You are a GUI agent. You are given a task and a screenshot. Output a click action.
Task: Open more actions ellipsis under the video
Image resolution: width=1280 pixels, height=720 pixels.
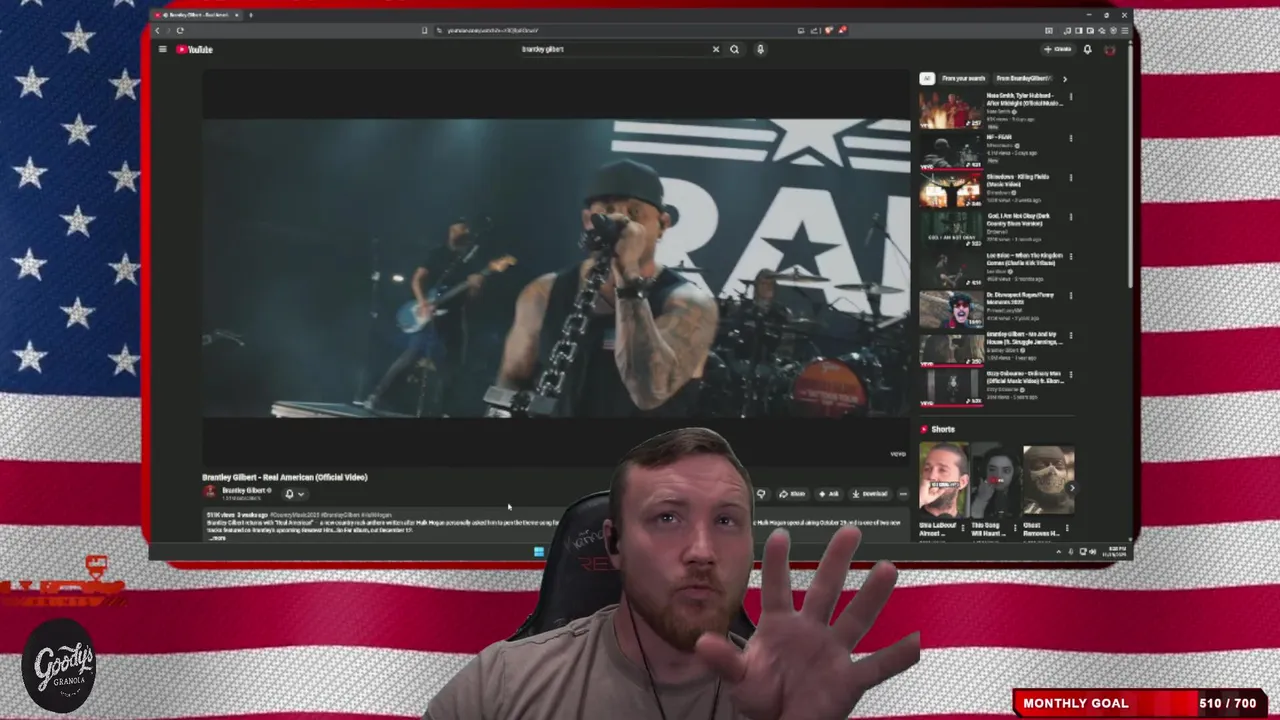pyautogui.click(x=903, y=493)
